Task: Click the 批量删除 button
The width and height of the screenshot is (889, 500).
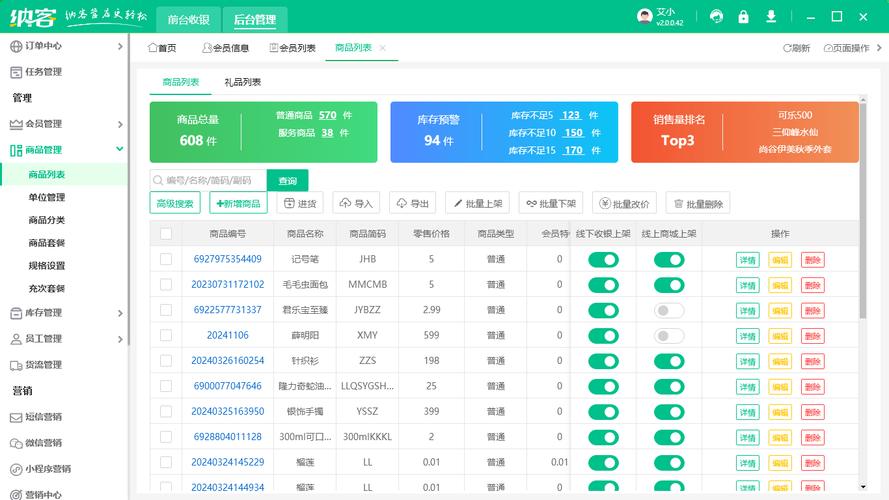Action: click(x=698, y=204)
